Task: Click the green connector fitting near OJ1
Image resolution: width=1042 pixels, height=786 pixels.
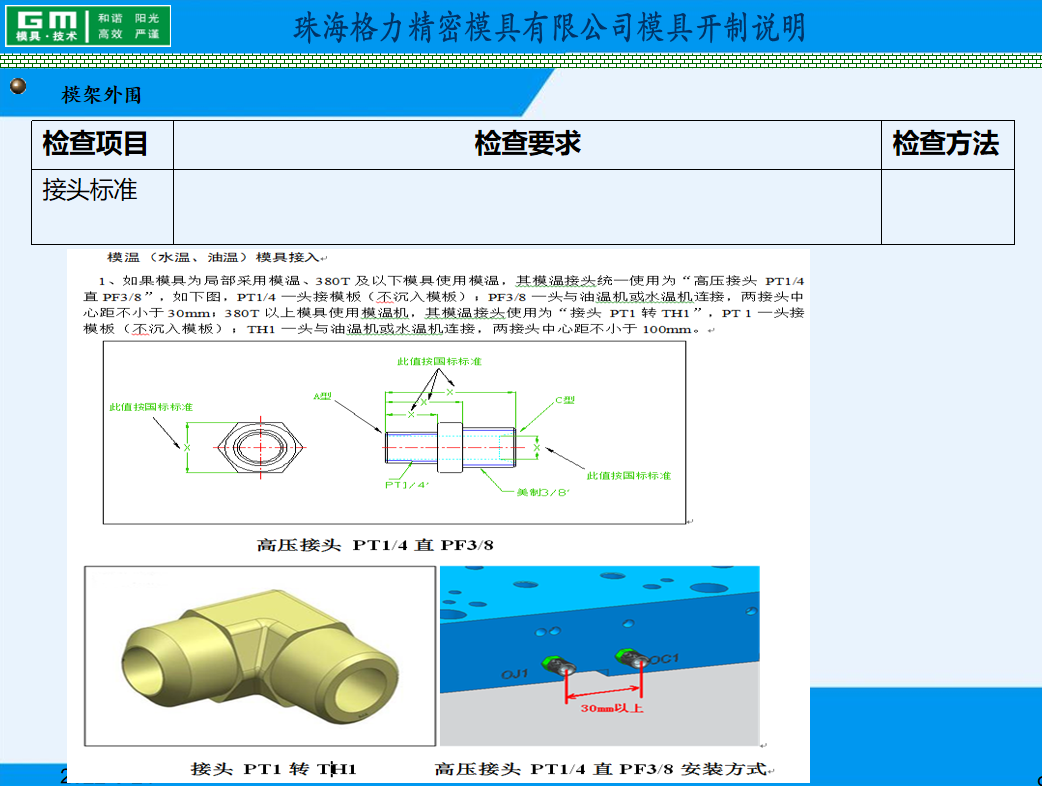Action: click(x=559, y=664)
